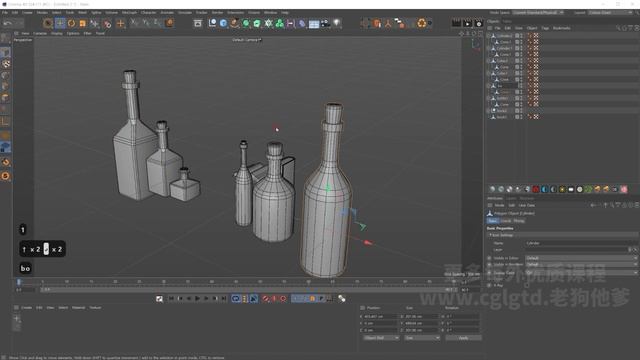Open the Visible in Editor dropdown
This screenshot has width=640, height=360.
tap(581, 258)
